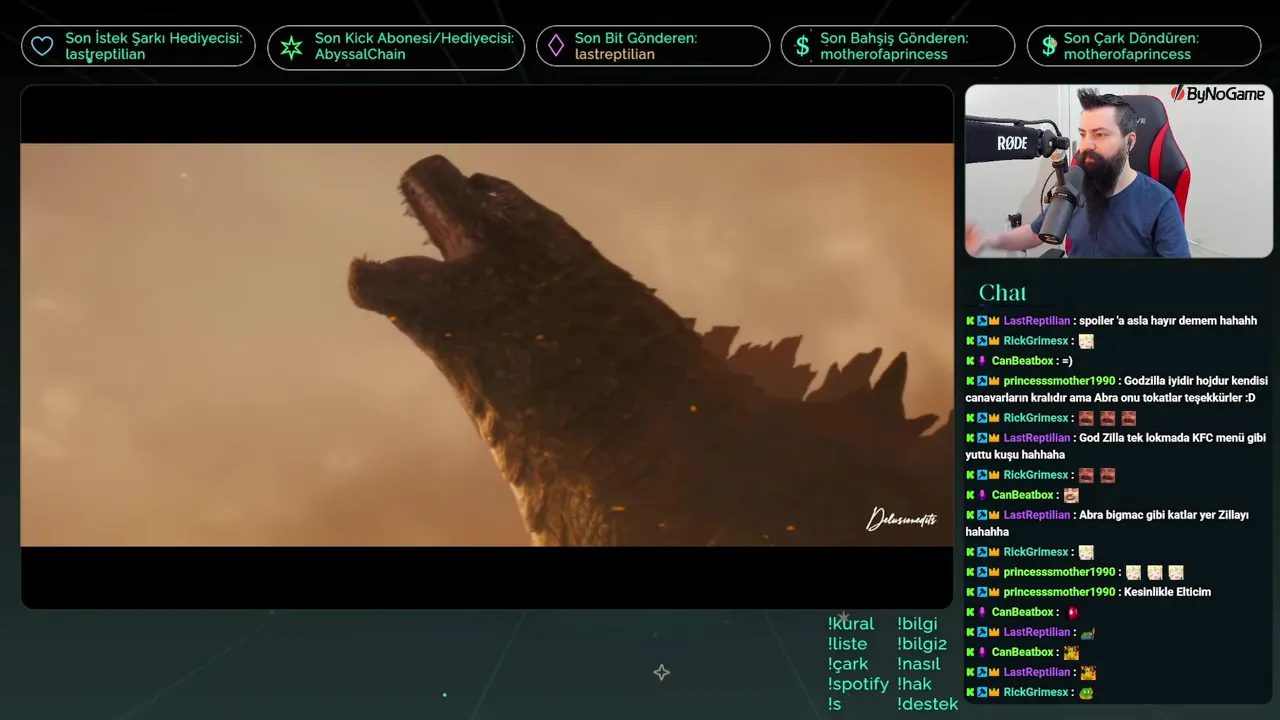Click the emoji in CanBeatbox's message below 'yuttu kuşu'

(x=1072, y=495)
